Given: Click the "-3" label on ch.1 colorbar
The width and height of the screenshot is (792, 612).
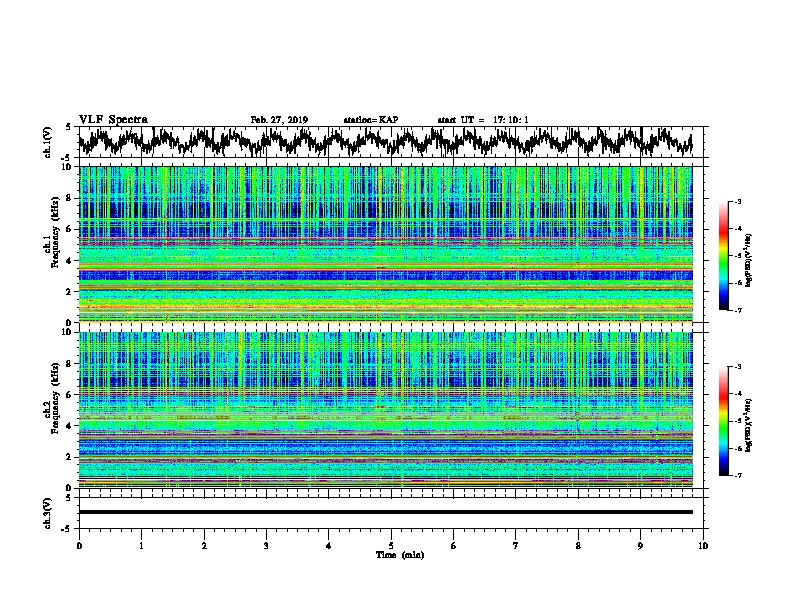Looking at the screenshot, I should tap(737, 202).
